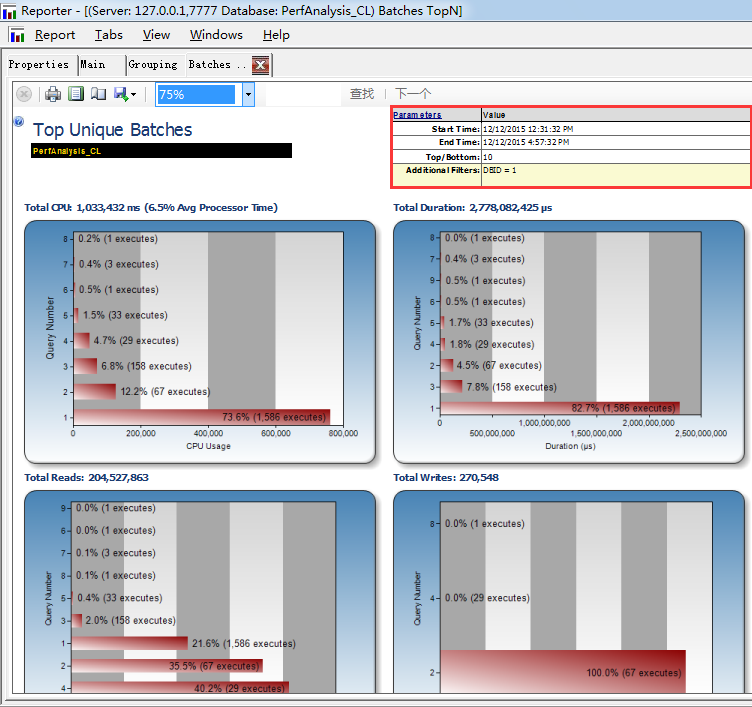The width and height of the screenshot is (752, 707).
Task: Click the 1.5% (33 executes) CPU label
Action: pos(125,315)
